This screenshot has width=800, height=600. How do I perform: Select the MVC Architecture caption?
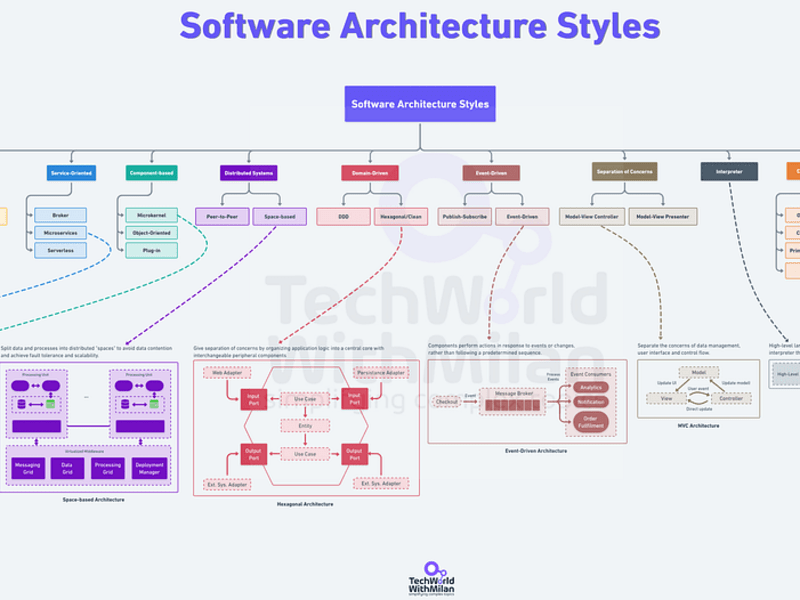pyautogui.click(x=698, y=426)
